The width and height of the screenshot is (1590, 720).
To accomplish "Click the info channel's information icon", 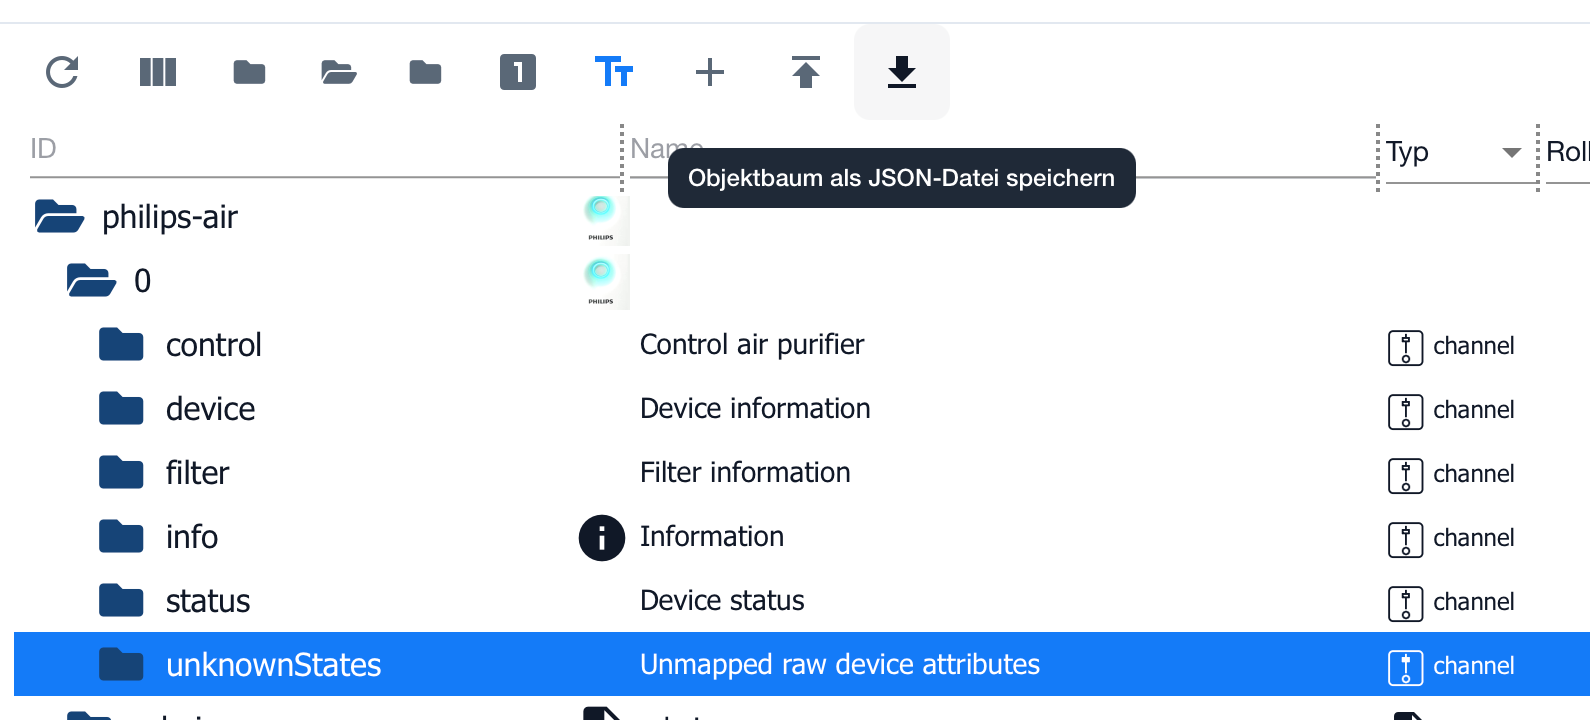I will tap(602, 538).
